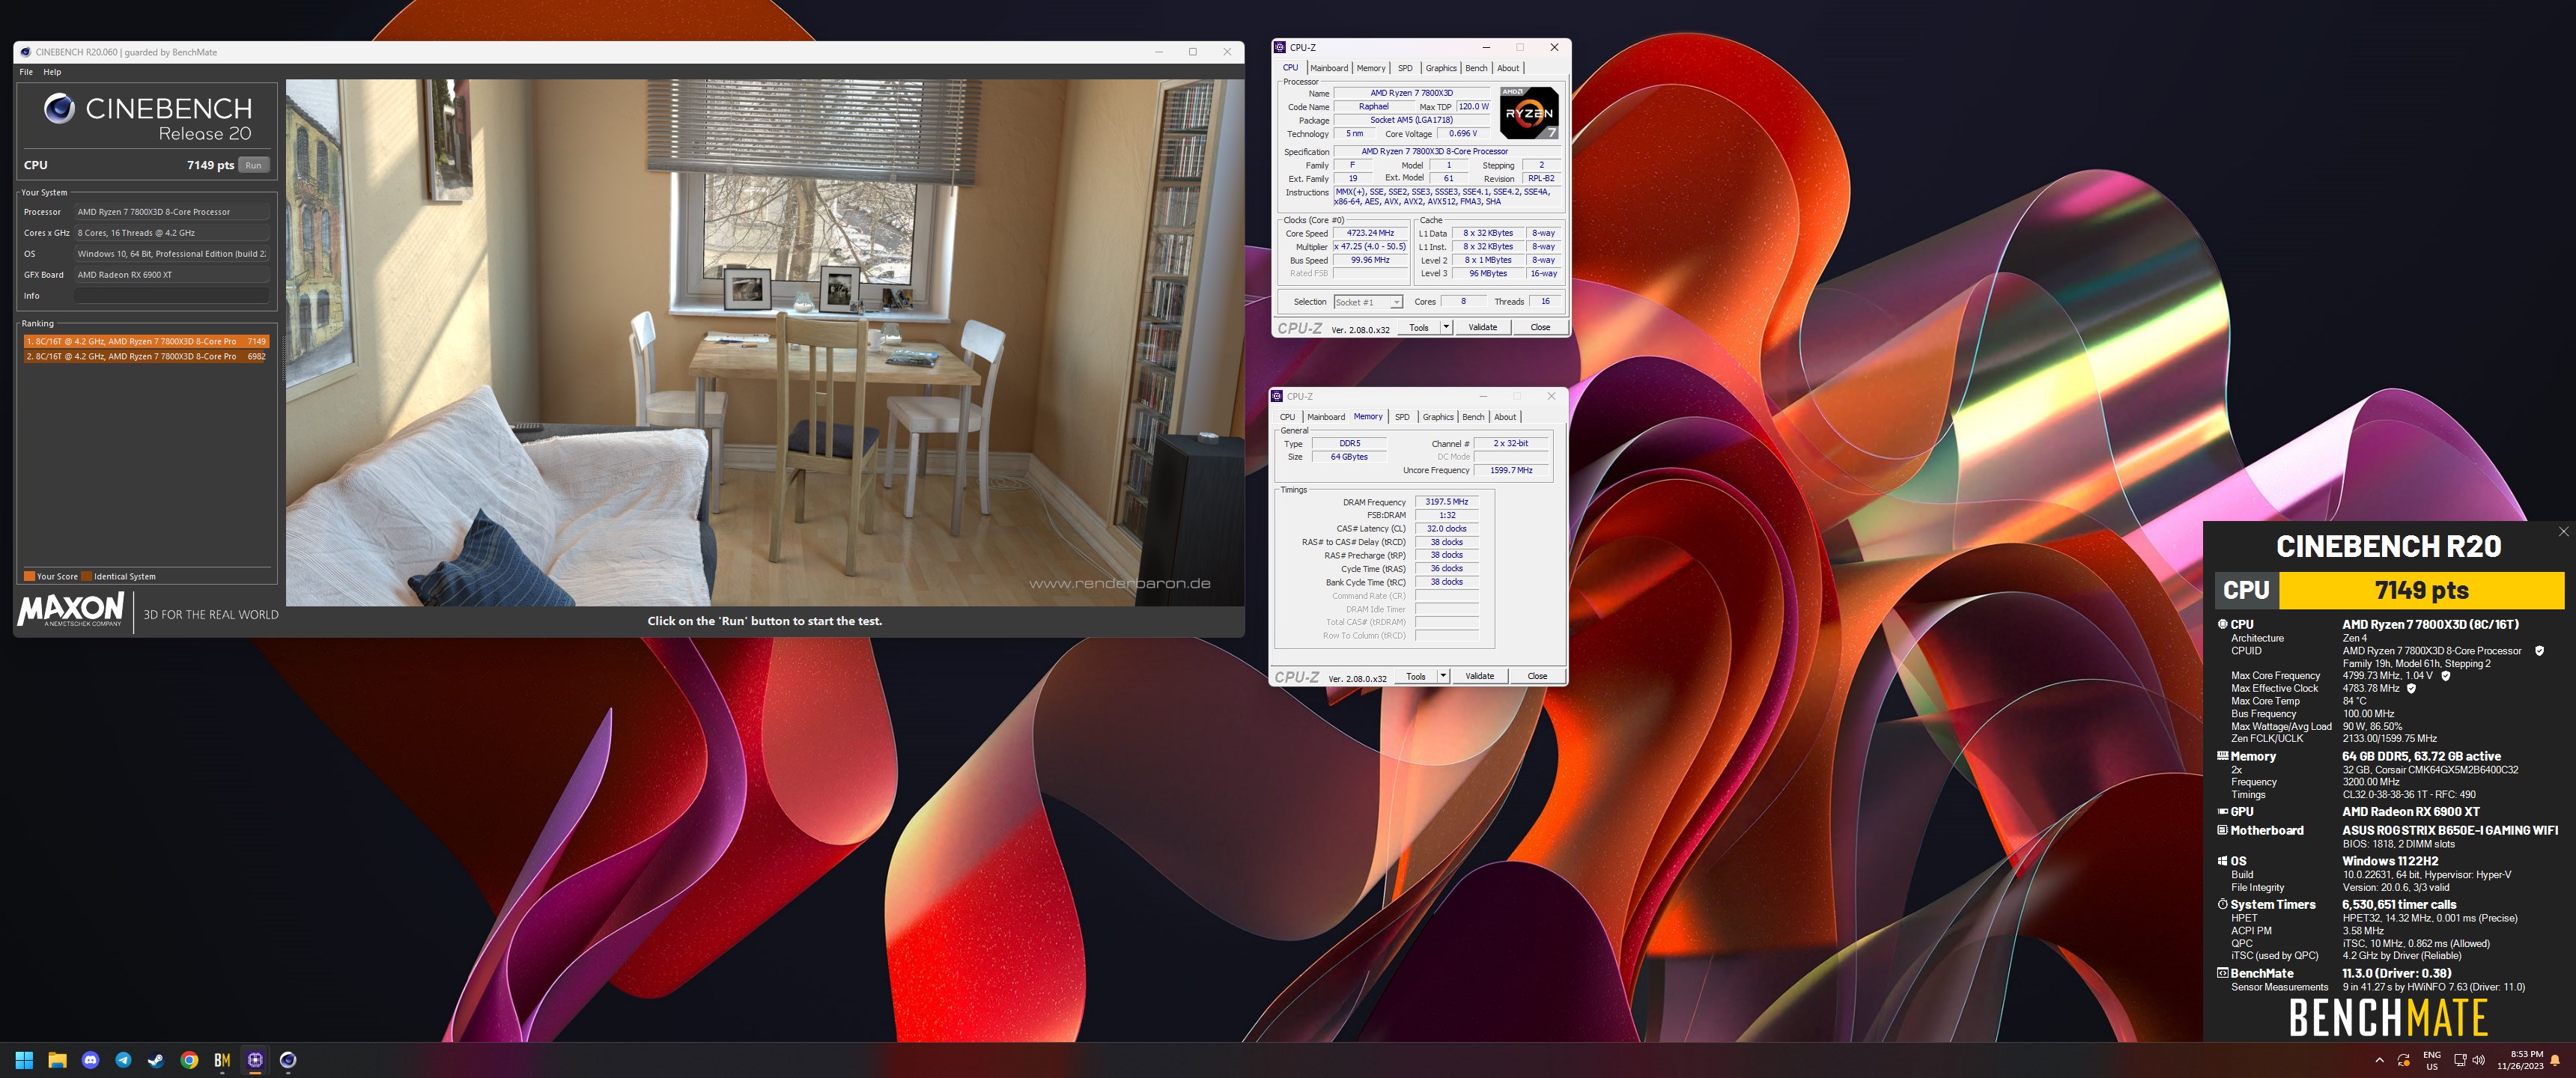Switch to Cinebench via taskbar icon
Screen dimensions: 2576x1078
(288, 1060)
